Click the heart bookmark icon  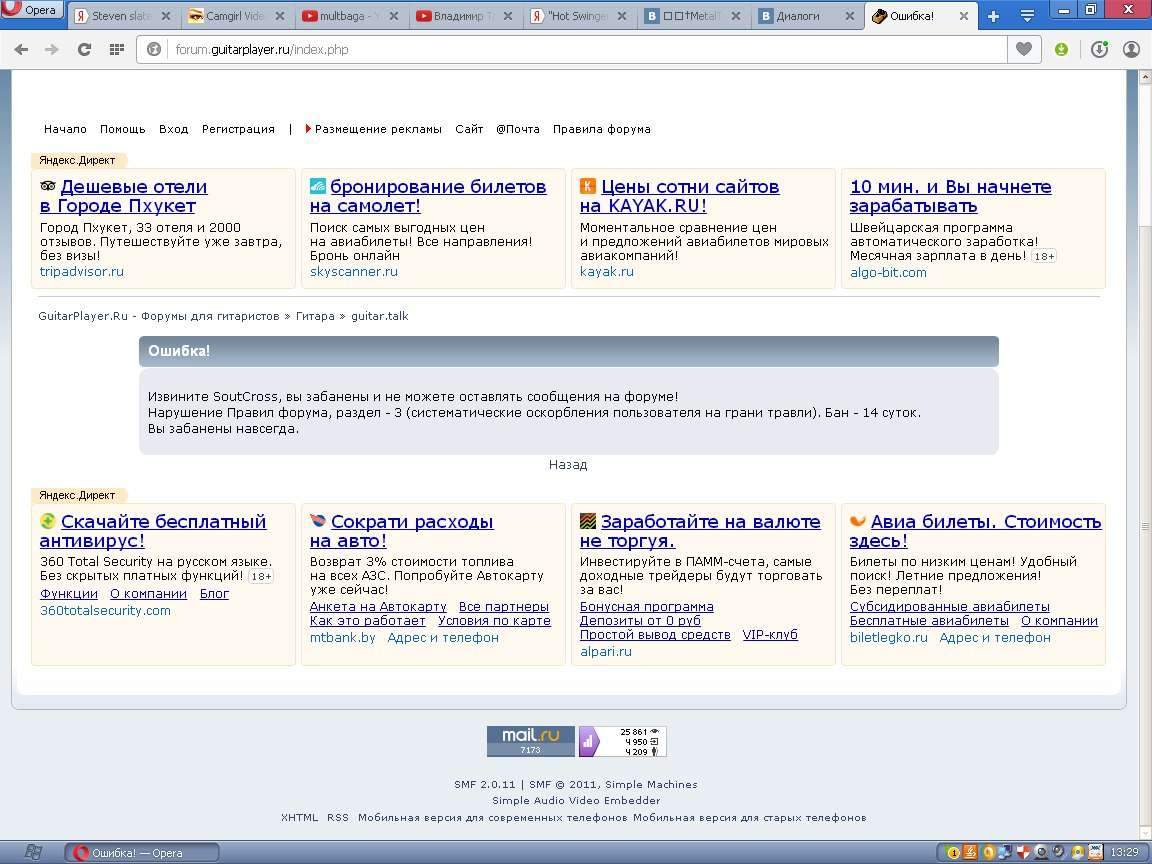coord(1023,49)
